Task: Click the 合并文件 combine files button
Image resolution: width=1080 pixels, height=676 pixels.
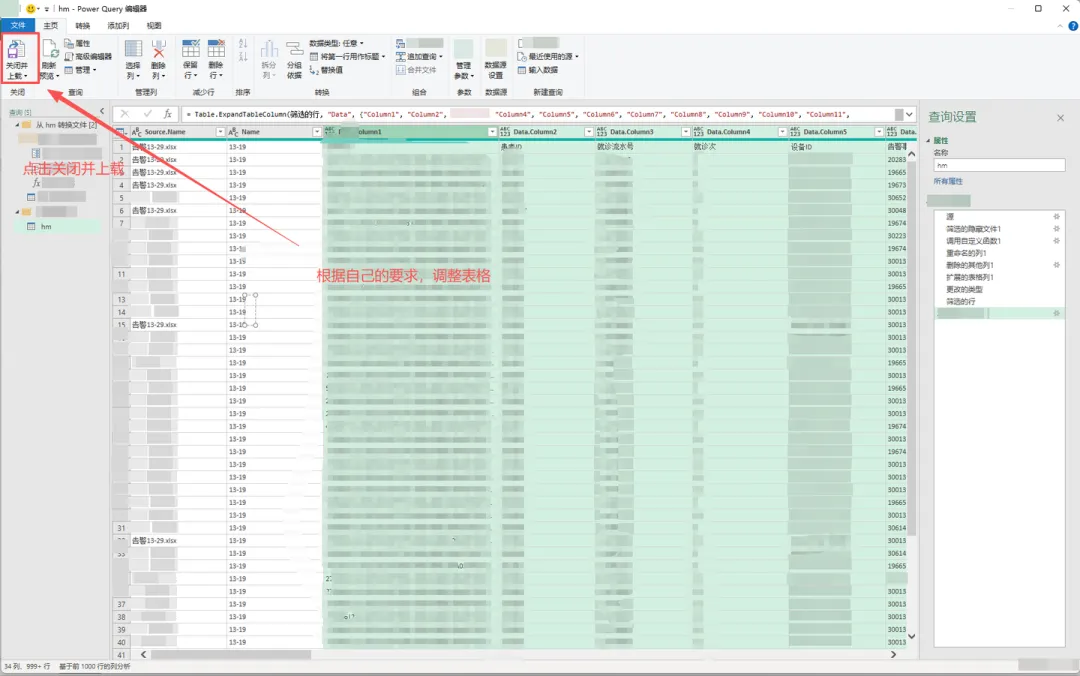Action: (x=417, y=70)
